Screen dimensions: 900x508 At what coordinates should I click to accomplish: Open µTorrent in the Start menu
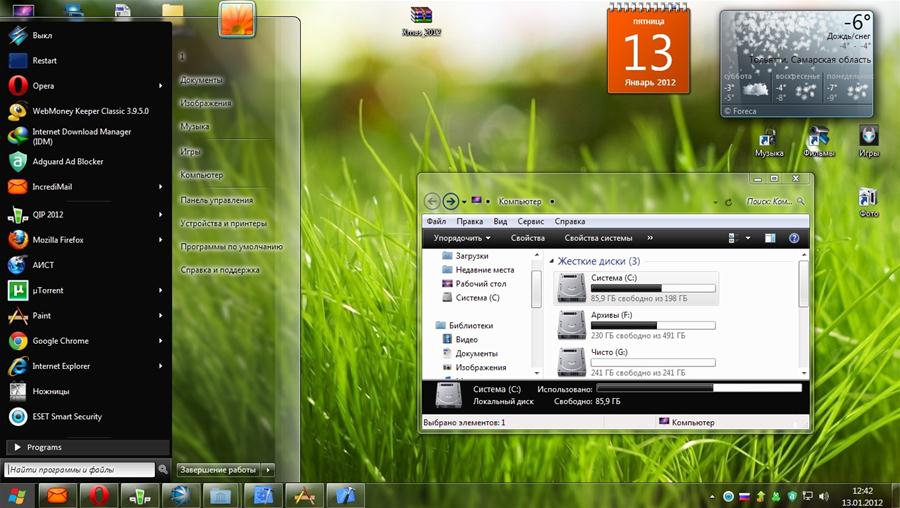(49, 290)
